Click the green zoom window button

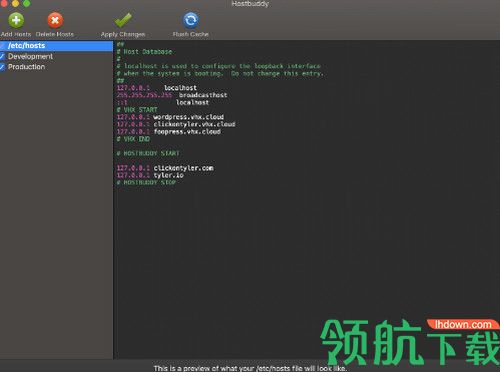pyautogui.click(x=27, y=3)
